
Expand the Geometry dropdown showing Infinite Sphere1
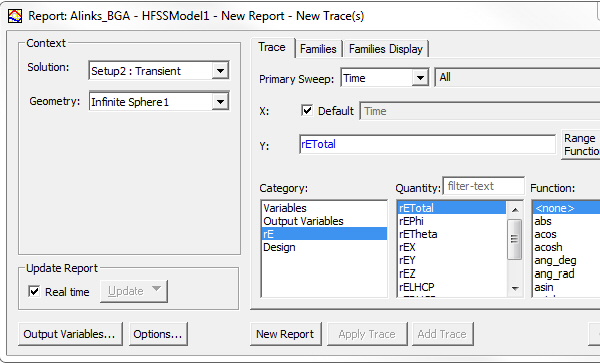click(x=159, y=101)
